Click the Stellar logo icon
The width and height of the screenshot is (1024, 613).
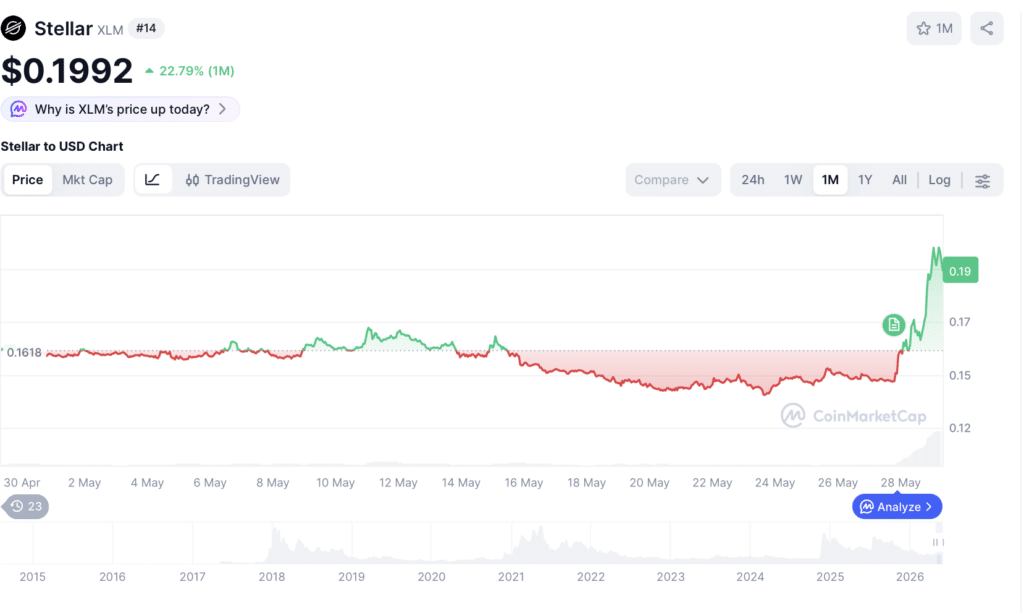click(13, 28)
